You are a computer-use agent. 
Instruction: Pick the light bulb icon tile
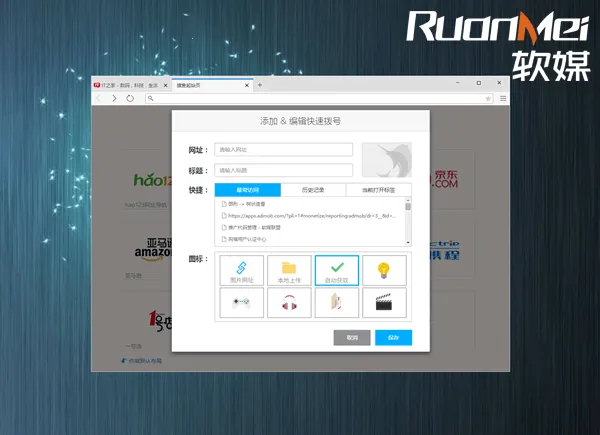pos(383,270)
